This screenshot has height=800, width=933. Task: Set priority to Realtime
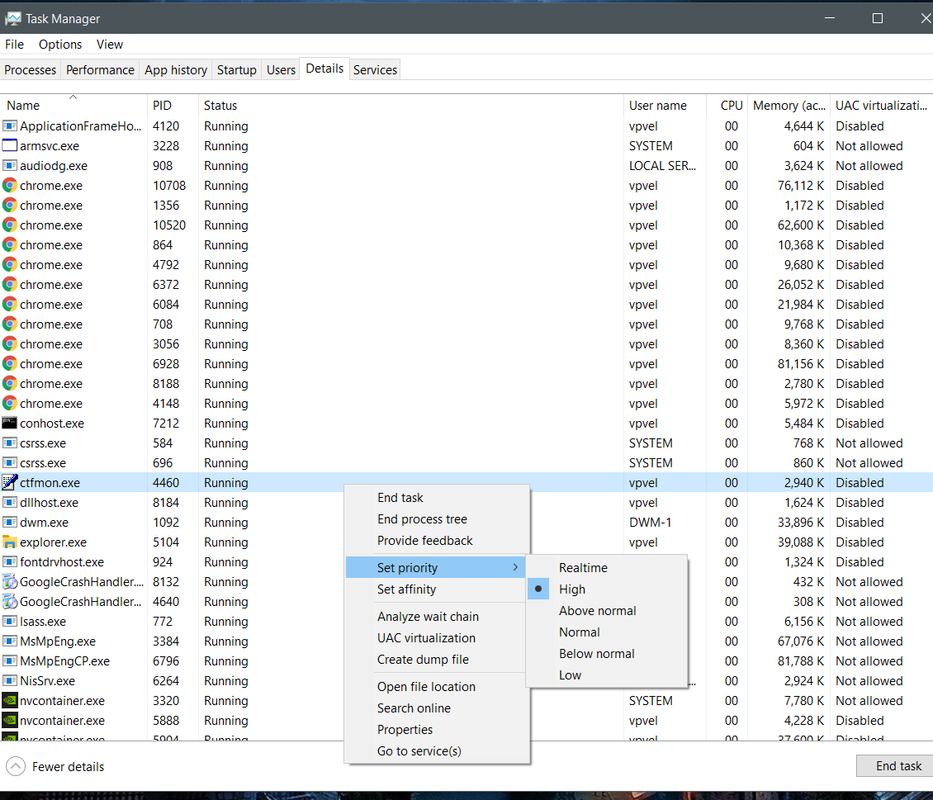(x=607, y=567)
